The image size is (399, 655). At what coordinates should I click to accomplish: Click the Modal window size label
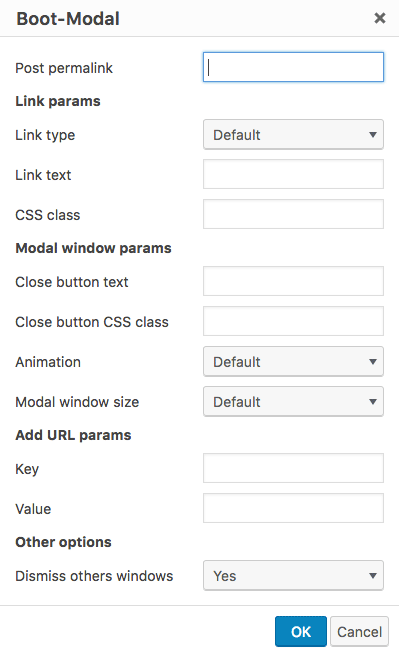(77, 402)
